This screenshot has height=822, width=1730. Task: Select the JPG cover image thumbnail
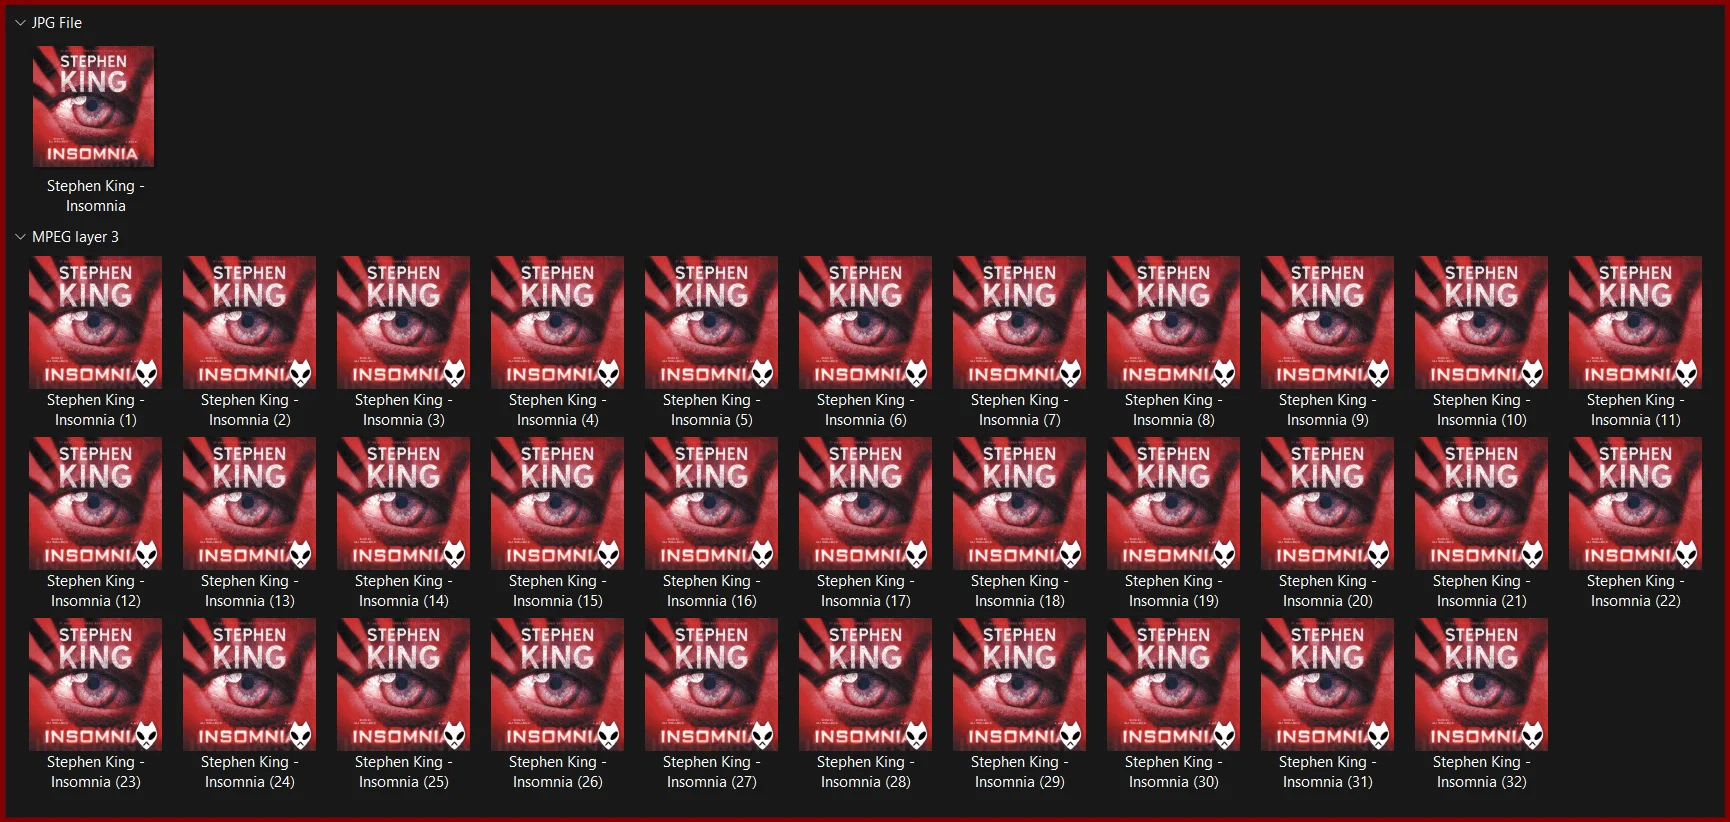click(94, 106)
